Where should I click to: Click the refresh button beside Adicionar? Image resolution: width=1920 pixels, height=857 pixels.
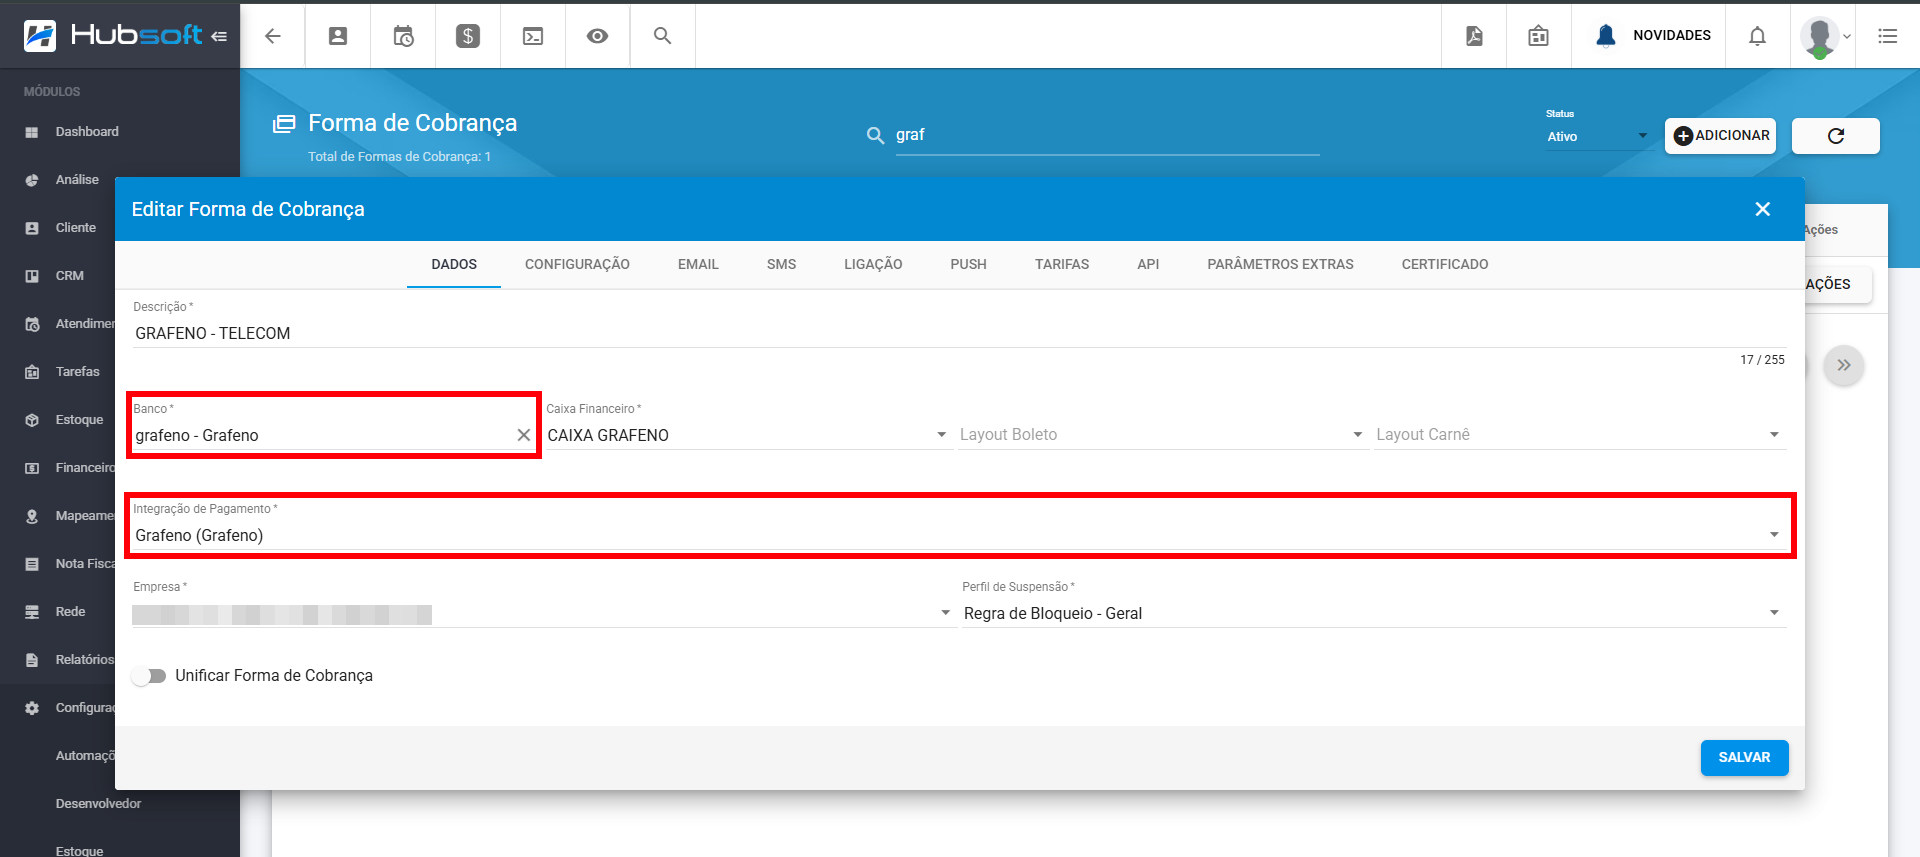(x=1836, y=136)
